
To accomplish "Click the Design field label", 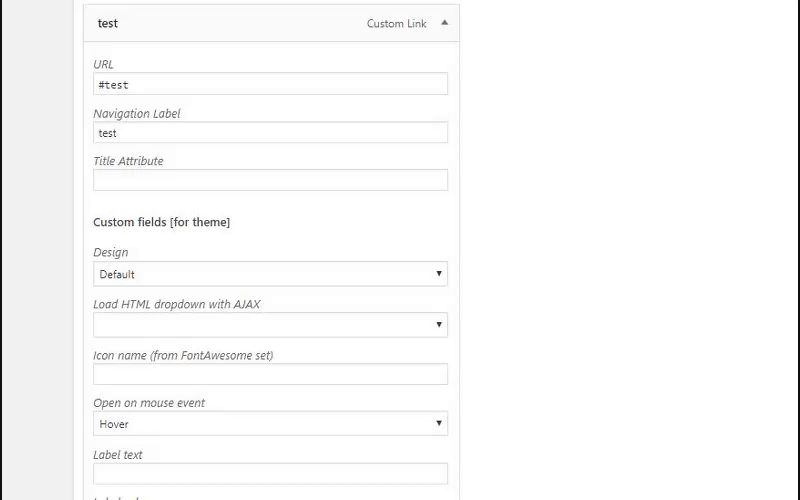I will coord(110,253).
